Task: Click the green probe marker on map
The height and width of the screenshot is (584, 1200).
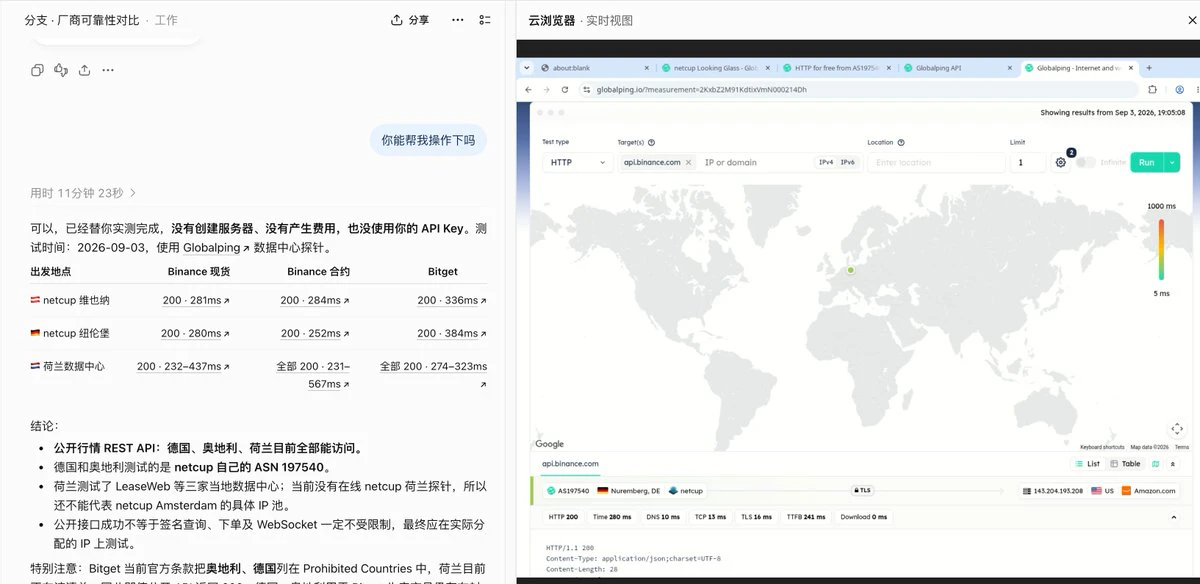Action: [x=850, y=270]
